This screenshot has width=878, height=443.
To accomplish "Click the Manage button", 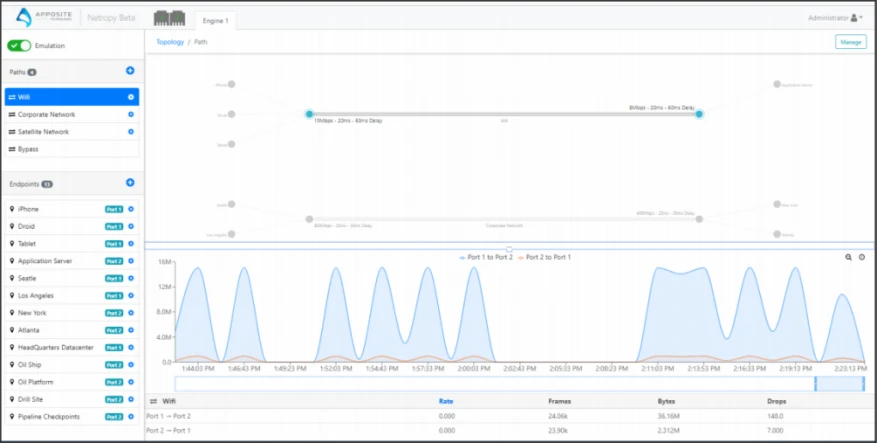I will pyautogui.click(x=850, y=42).
